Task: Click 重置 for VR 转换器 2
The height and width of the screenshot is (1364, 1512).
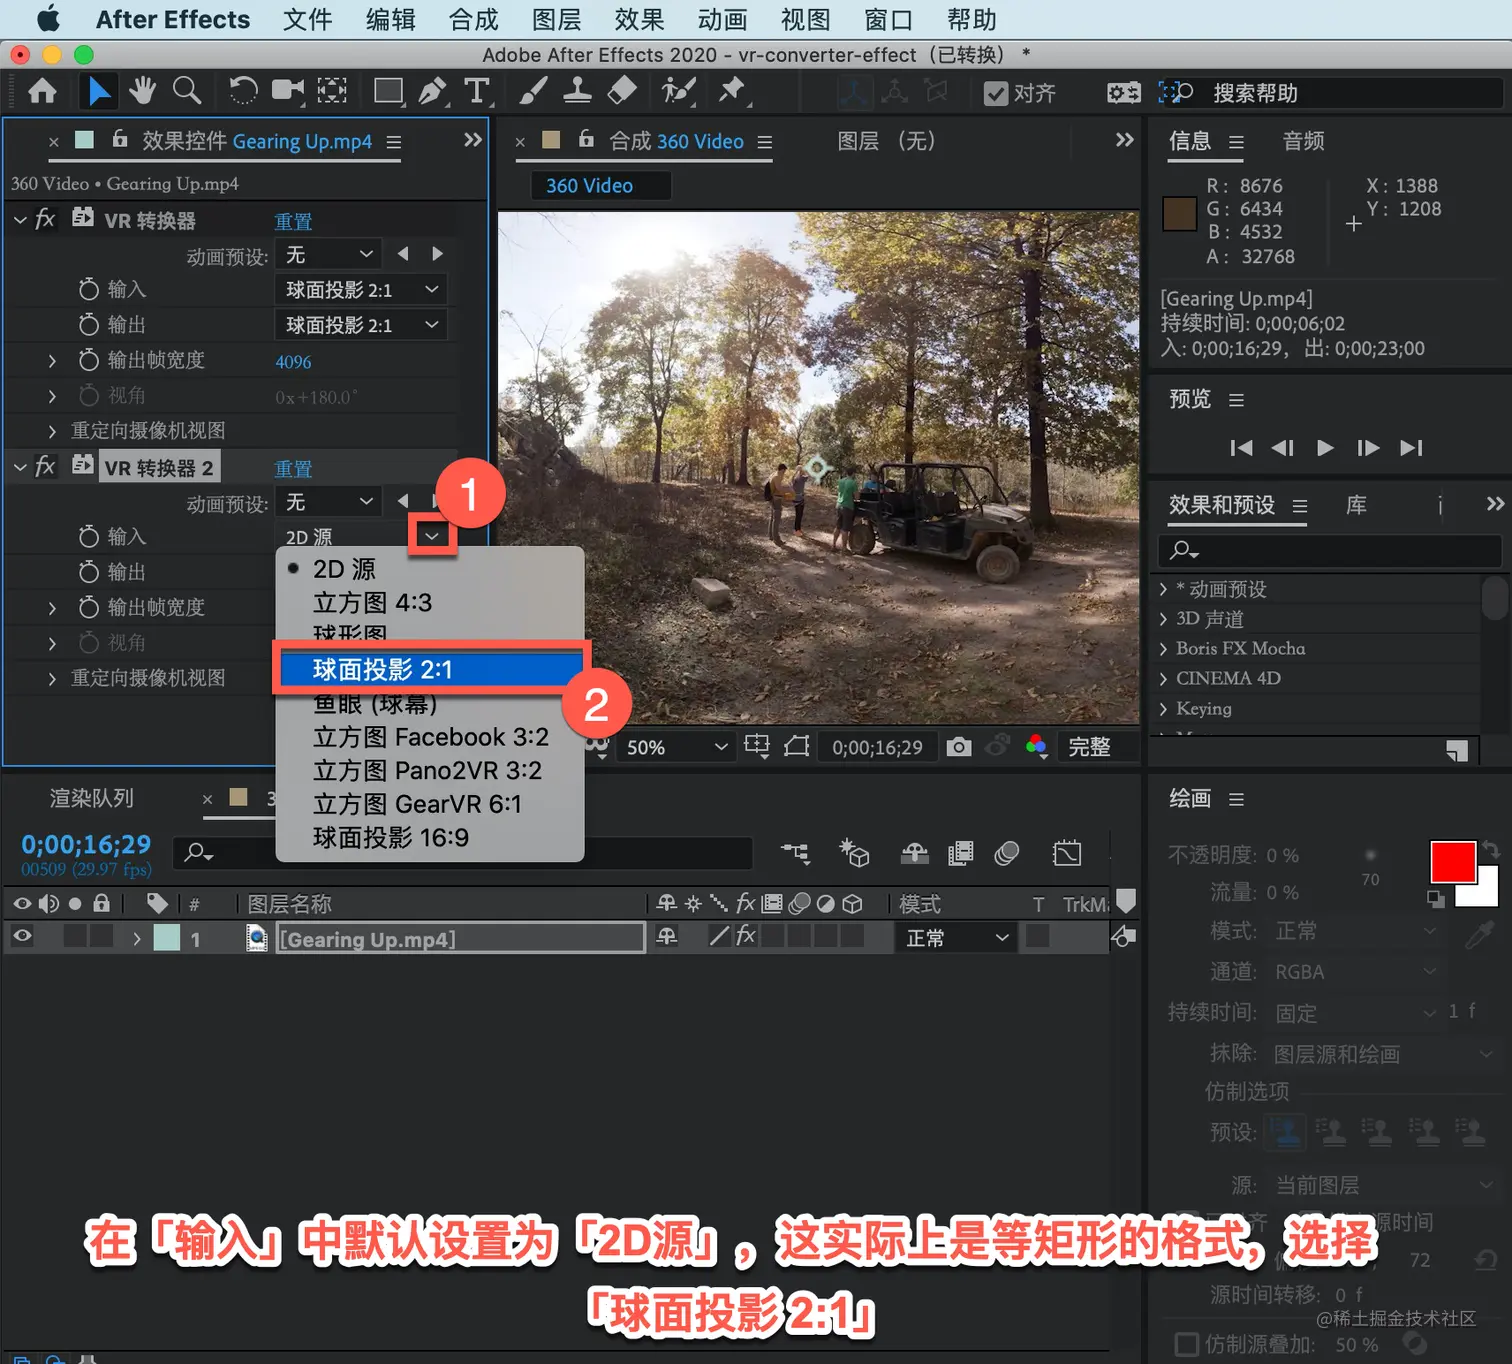Action: tap(293, 468)
